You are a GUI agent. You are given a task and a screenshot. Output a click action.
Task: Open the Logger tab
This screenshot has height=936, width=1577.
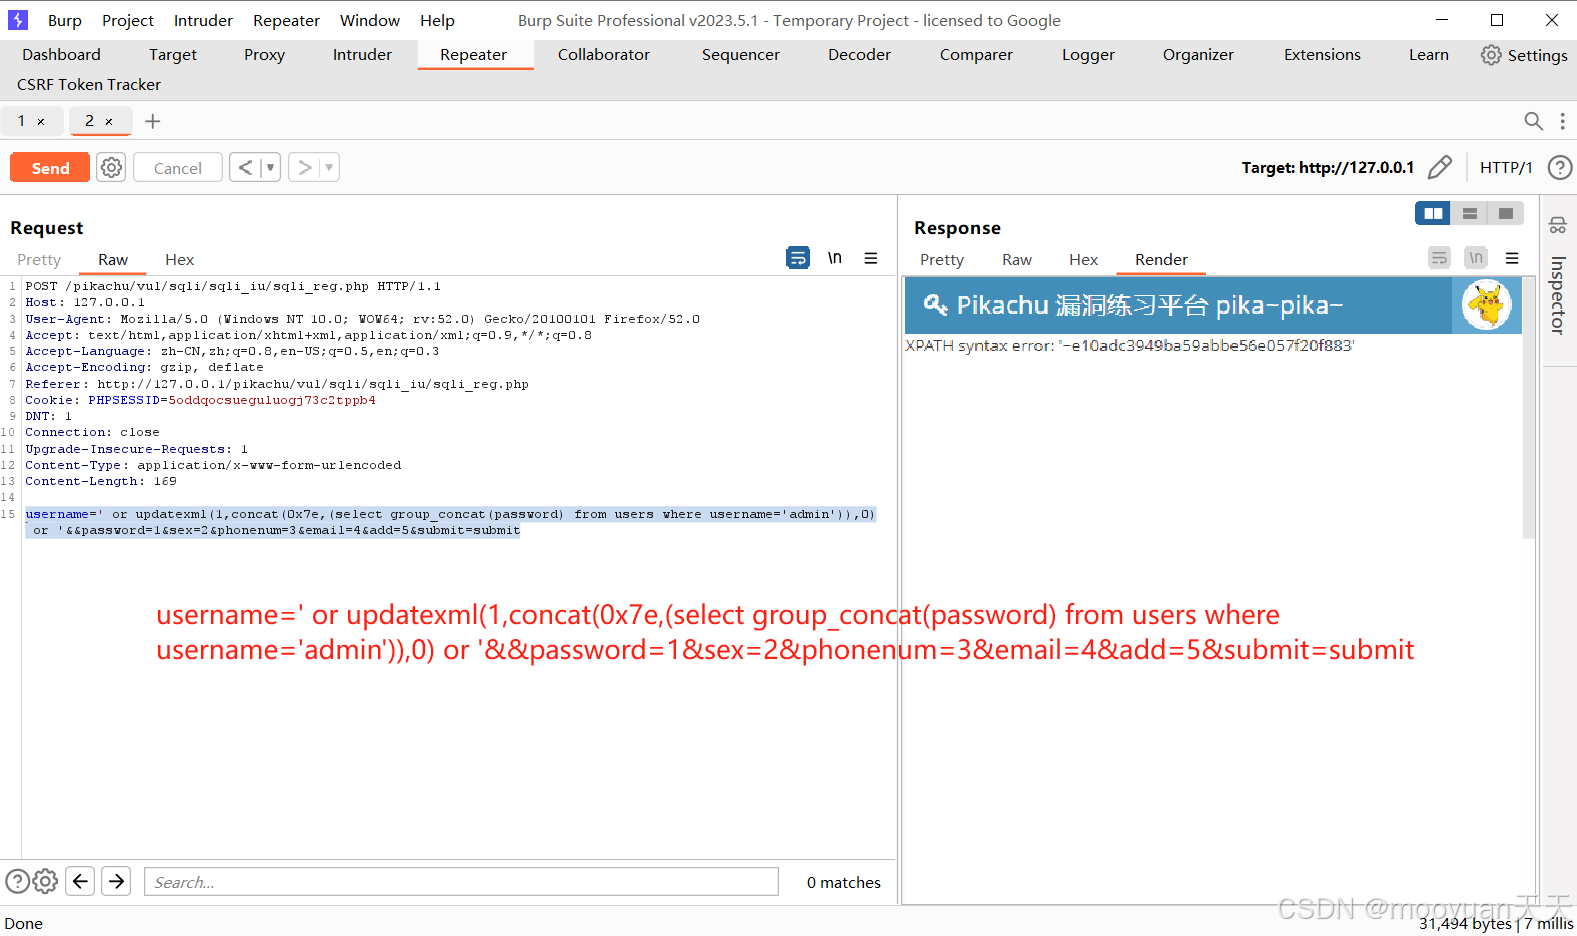pyautogui.click(x=1088, y=55)
